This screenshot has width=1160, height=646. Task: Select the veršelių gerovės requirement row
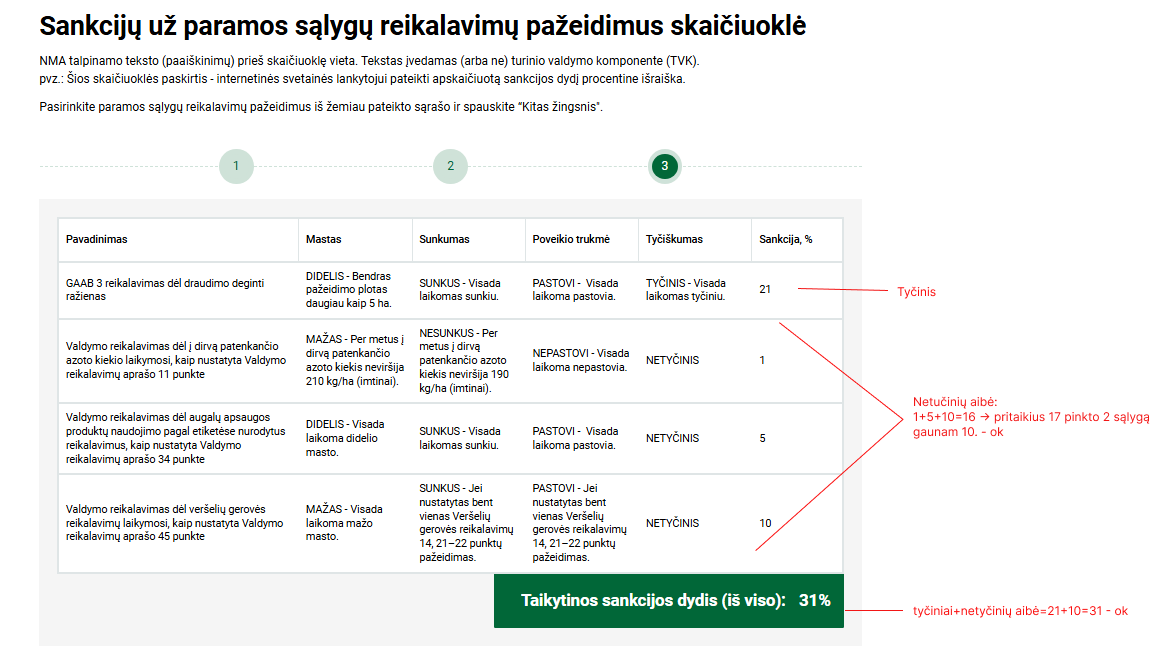coord(175,523)
